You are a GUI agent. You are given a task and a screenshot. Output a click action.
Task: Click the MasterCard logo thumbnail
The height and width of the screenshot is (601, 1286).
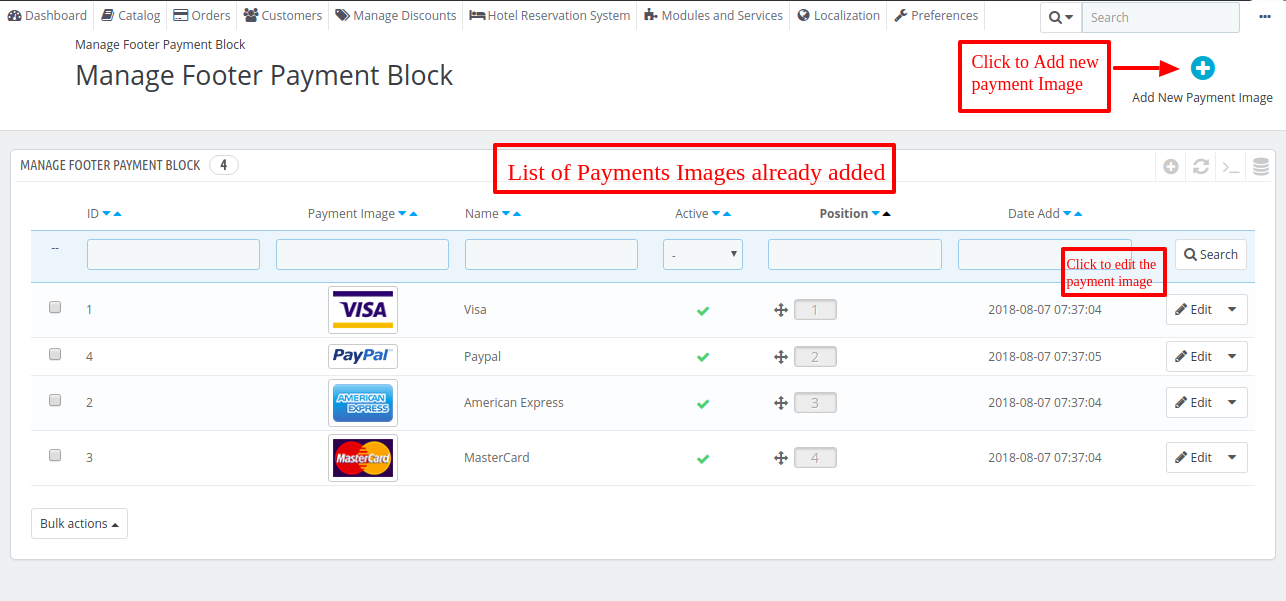363,458
